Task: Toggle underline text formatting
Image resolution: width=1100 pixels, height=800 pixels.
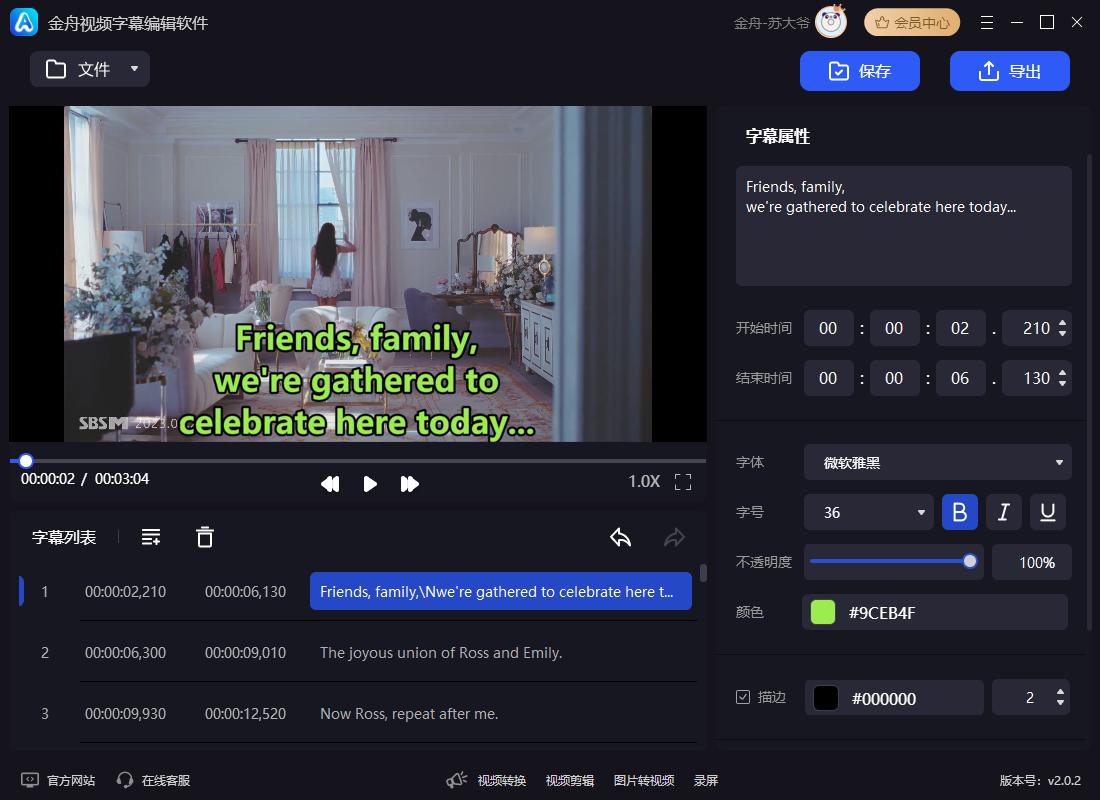Action: pos(1048,512)
